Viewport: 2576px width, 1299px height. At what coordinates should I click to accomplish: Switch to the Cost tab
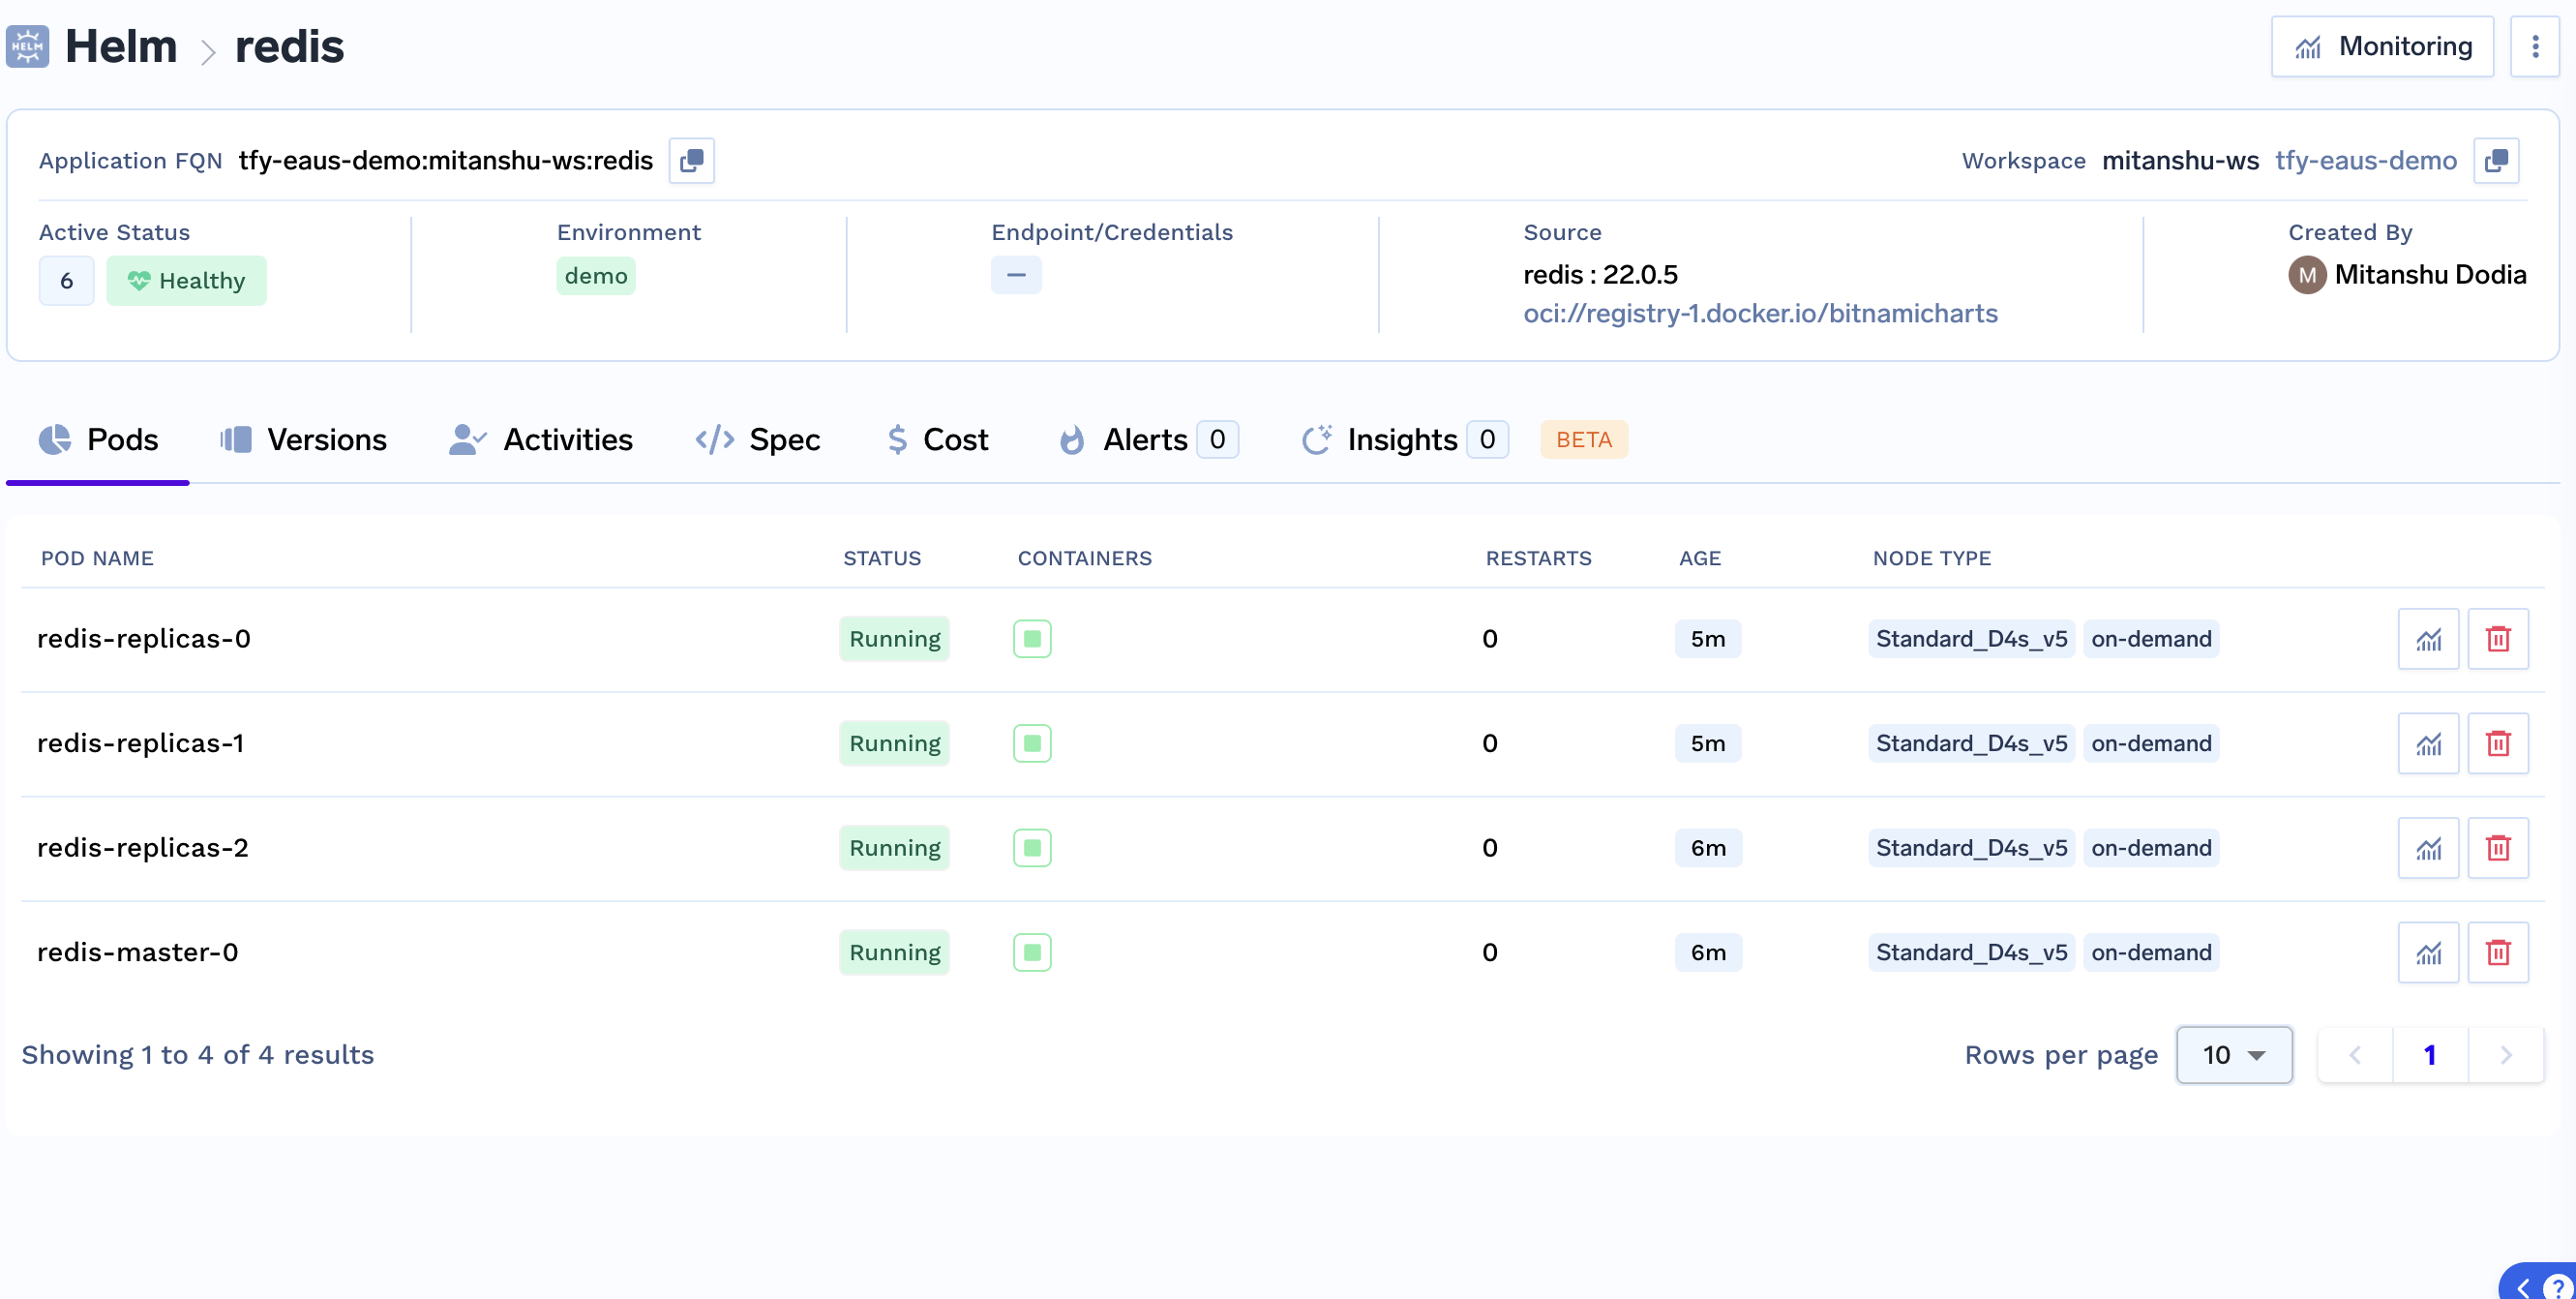pos(937,440)
